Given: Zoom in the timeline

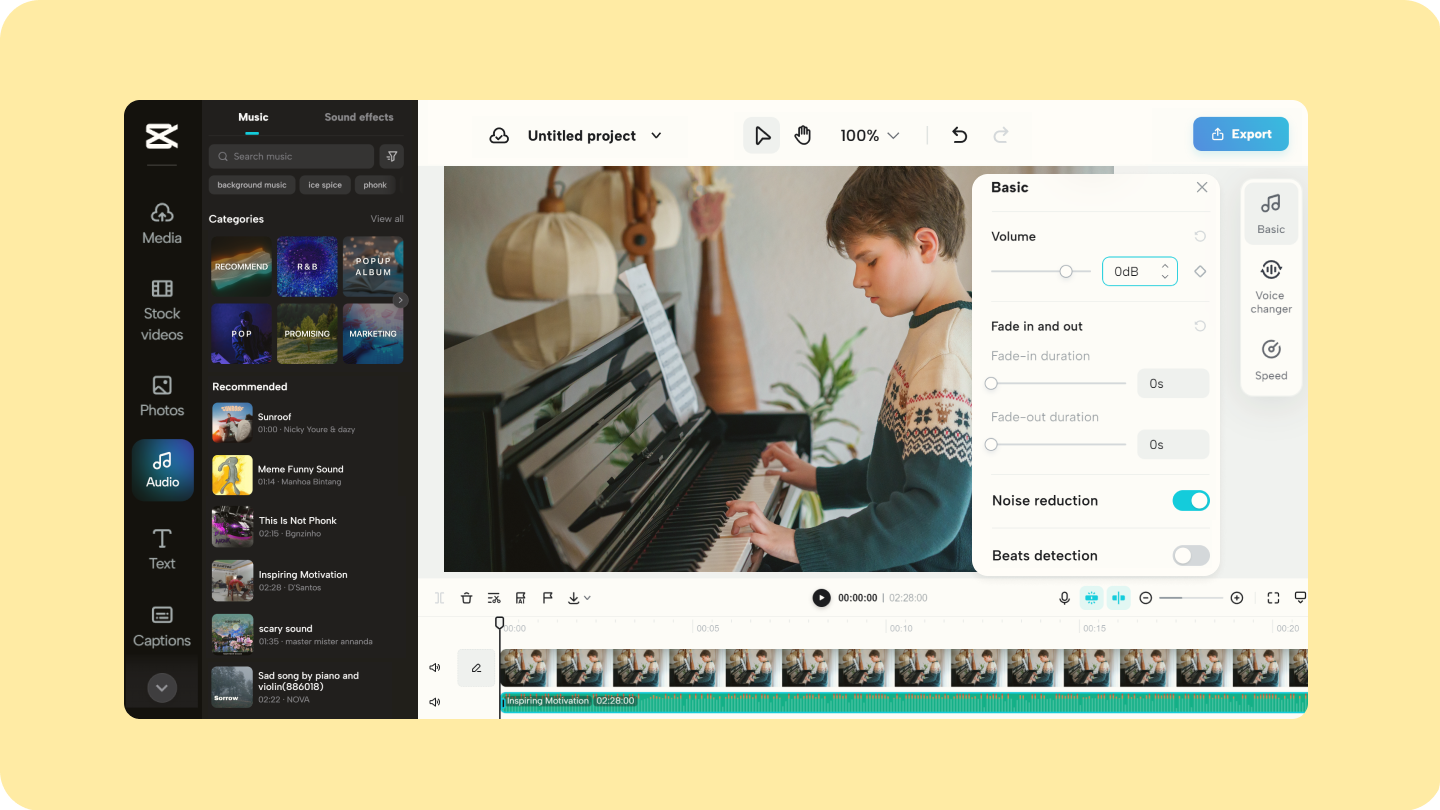Looking at the screenshot, I should tap(1237, 598).
